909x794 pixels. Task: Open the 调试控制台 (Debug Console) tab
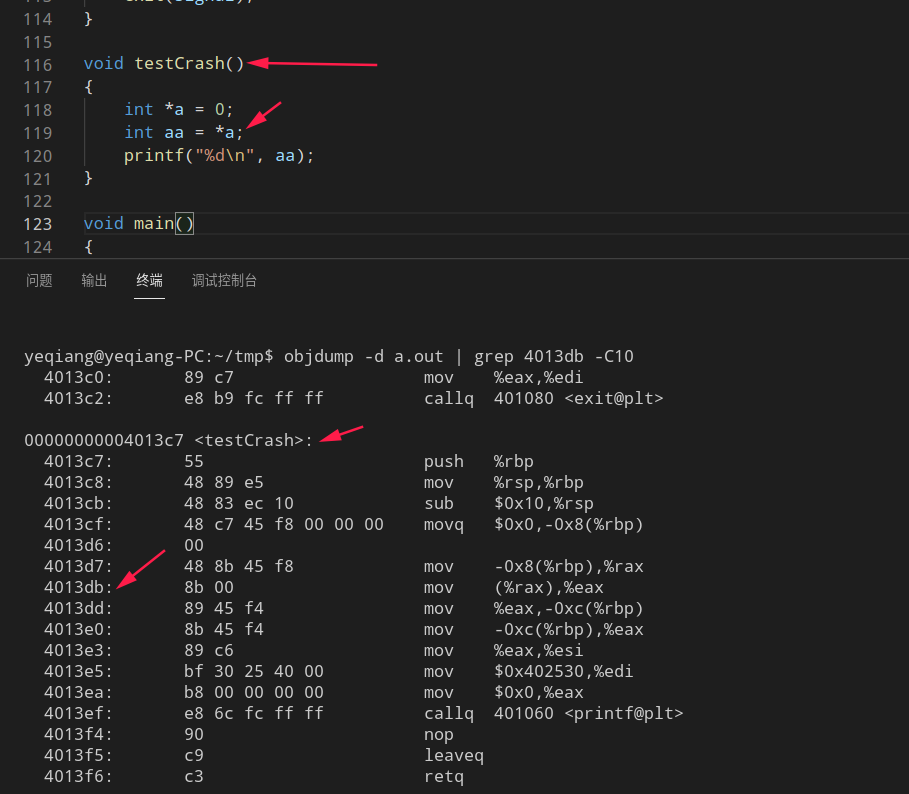click(224, 280)
